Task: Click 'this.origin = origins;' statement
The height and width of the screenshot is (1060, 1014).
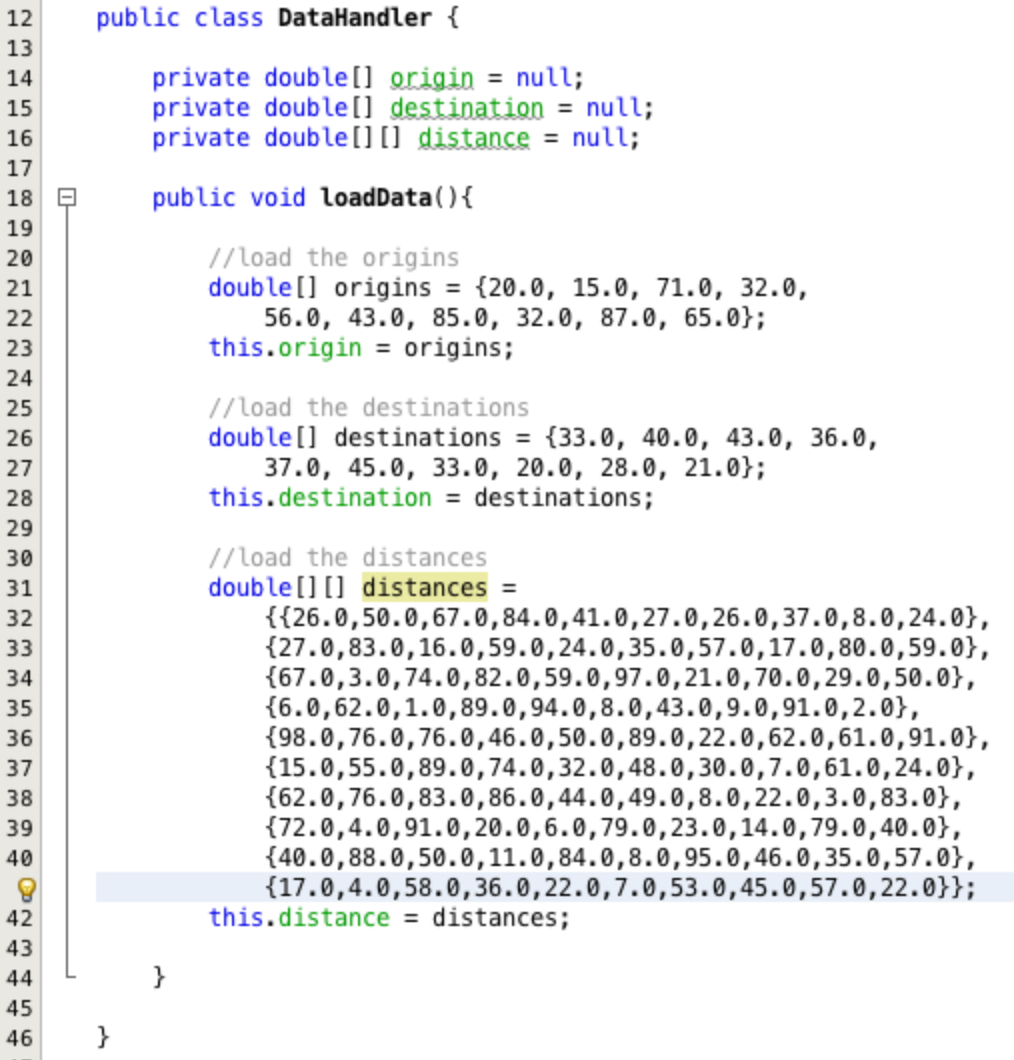Action: 361,347
